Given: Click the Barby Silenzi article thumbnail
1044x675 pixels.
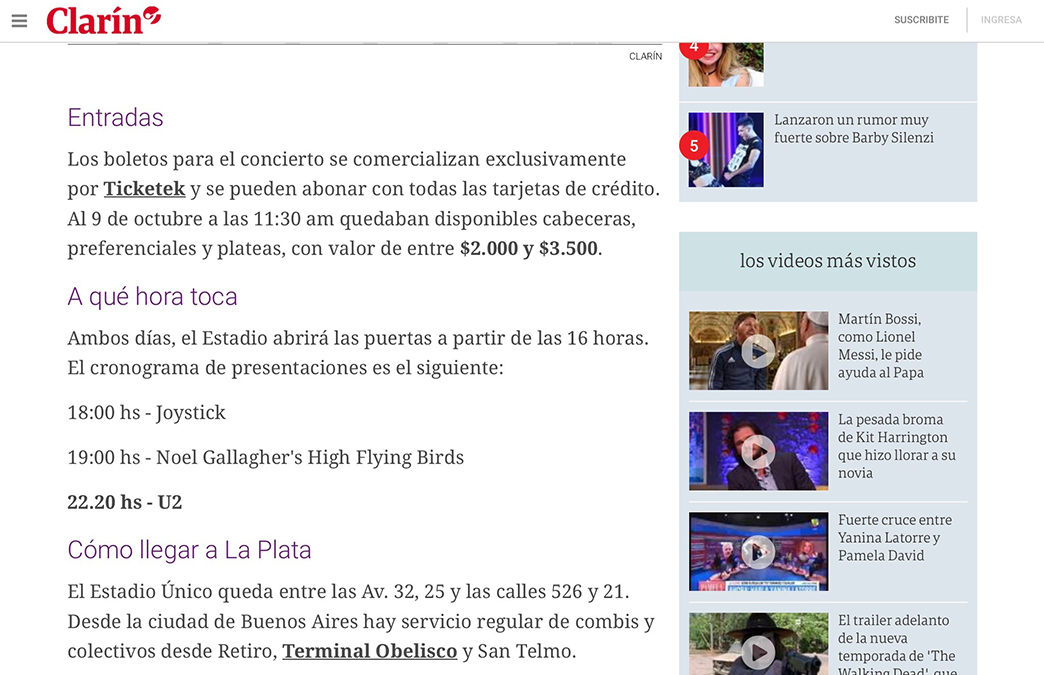Looking at the screenshot, I should [x=726, y=150].
